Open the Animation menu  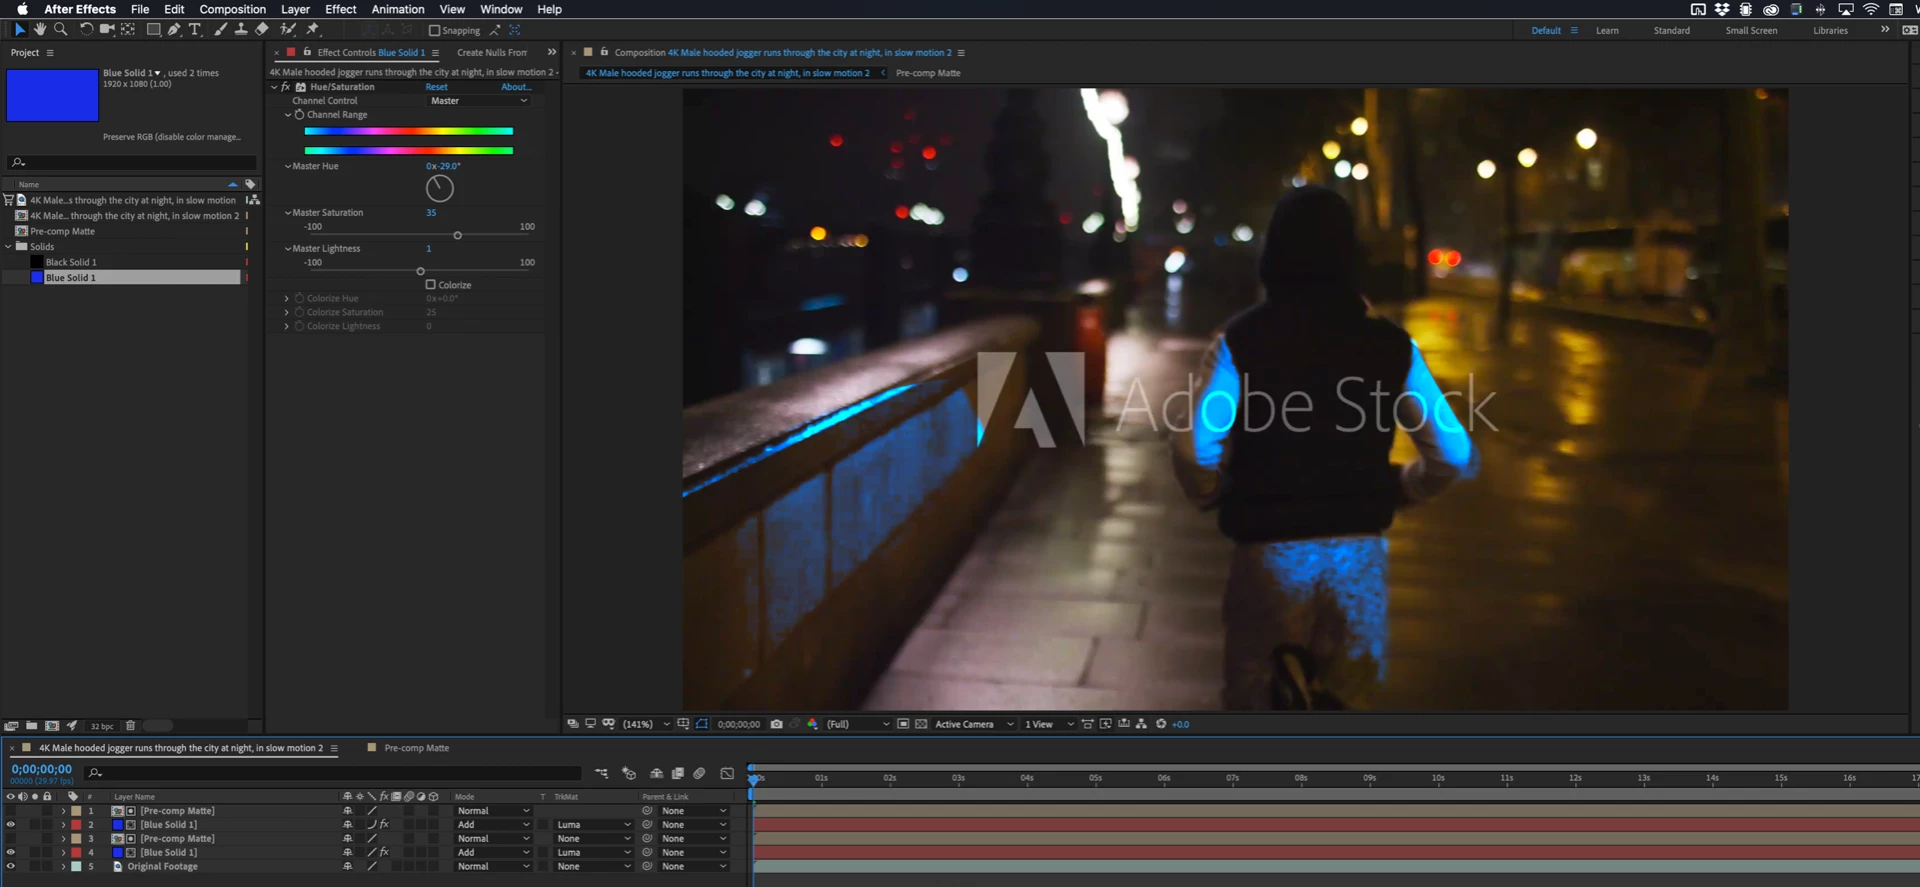(398, 9)
